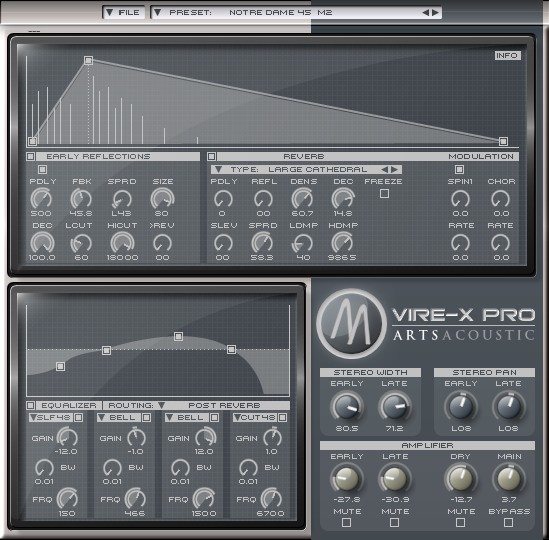Click the reverb DEC knob (14.8)
Screen dimensions: 549x540
click(343, 199)
